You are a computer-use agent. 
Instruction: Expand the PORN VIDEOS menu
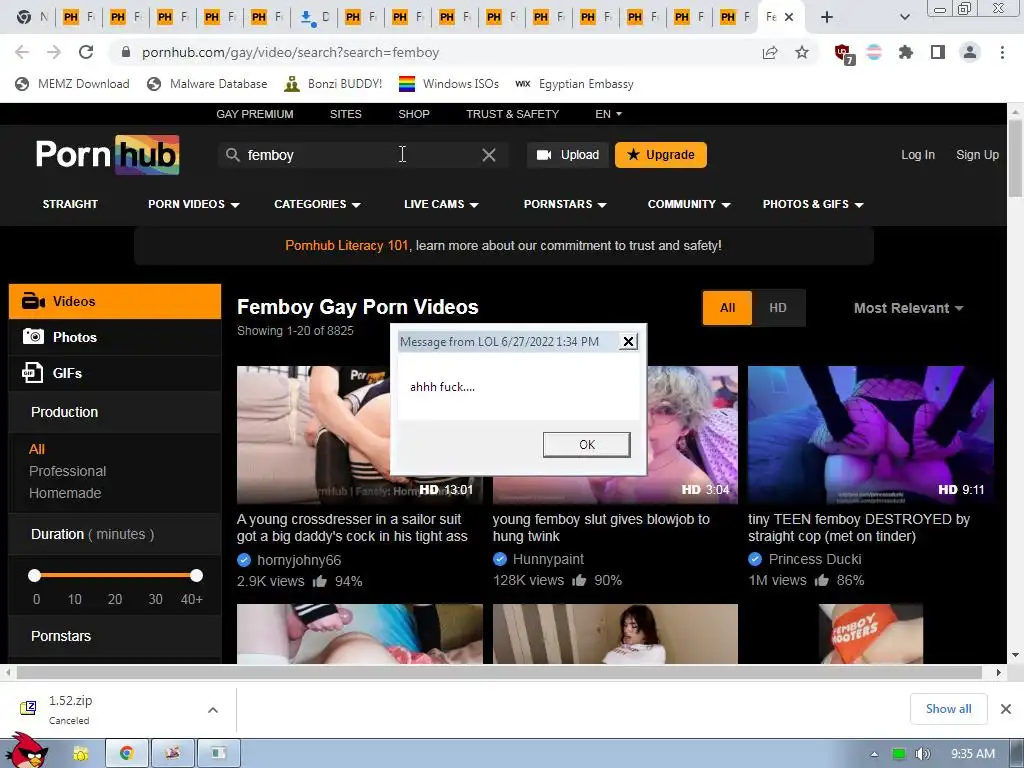193,204
